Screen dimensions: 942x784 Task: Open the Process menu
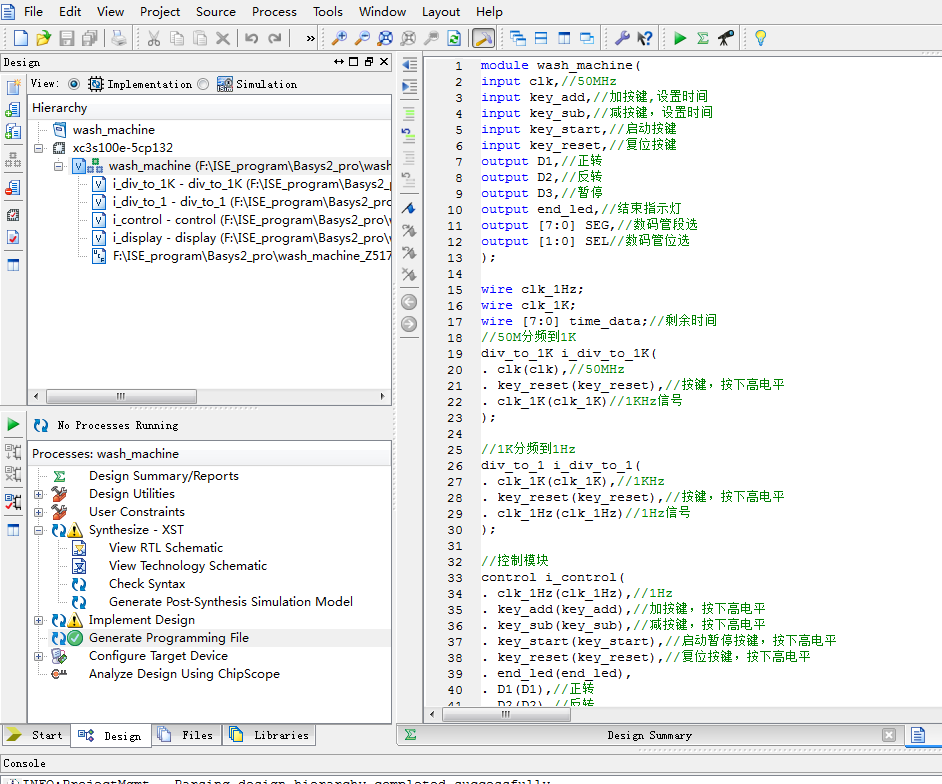[274, 12]
